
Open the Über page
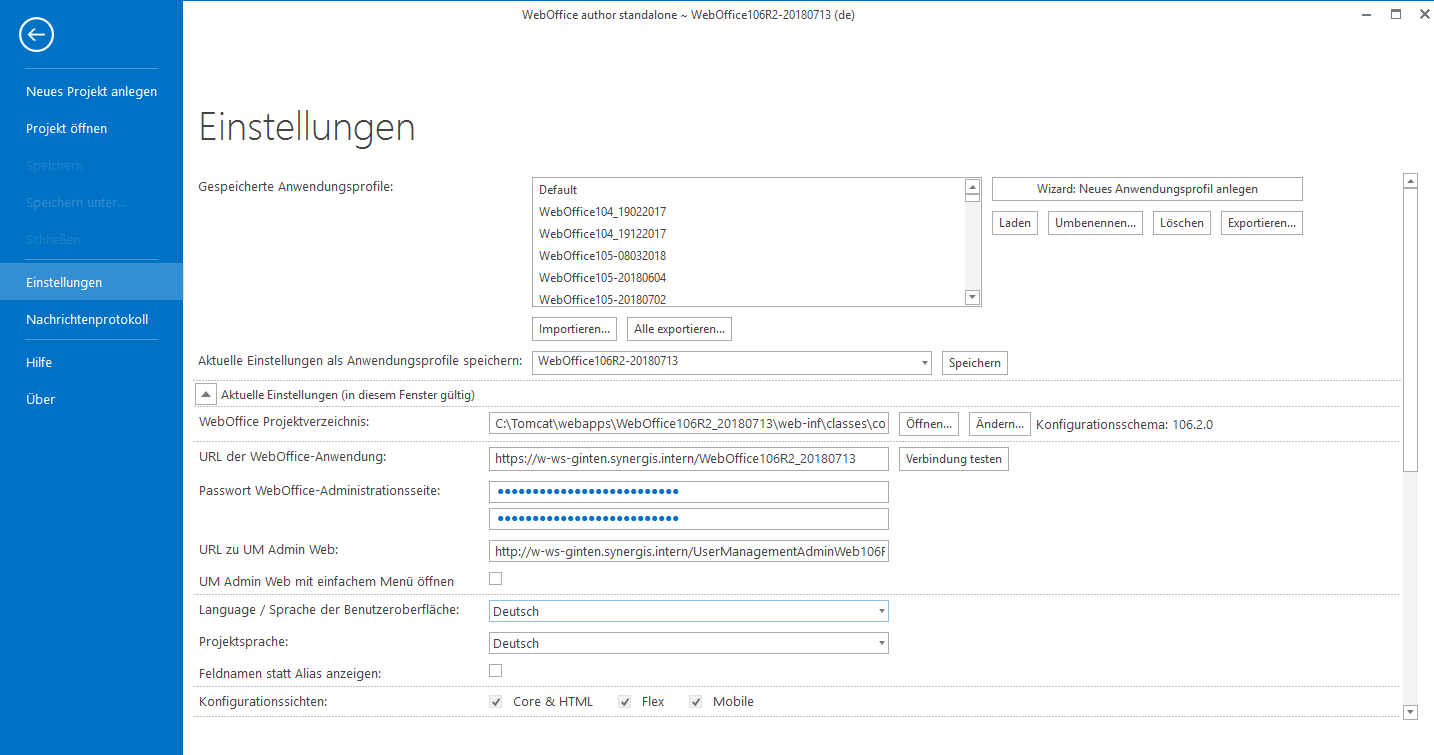pos(40,398)
